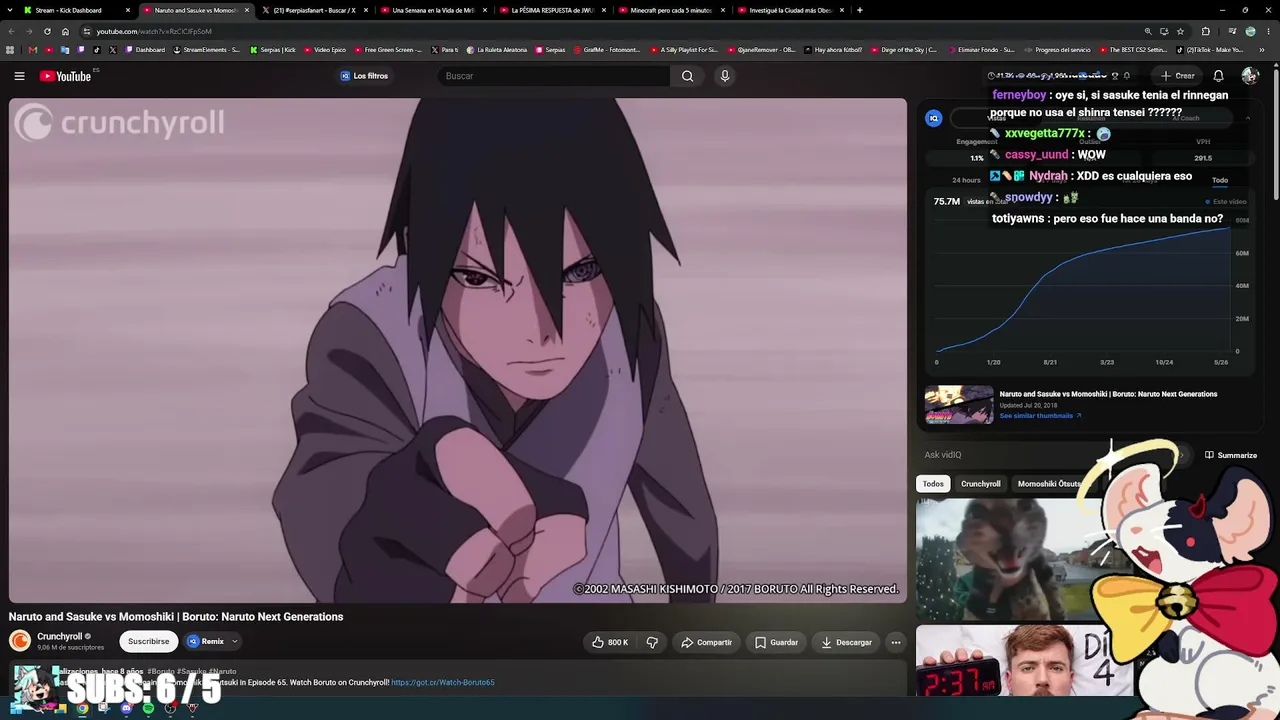
Task: Save the video with Guardar
Action: [x=776, y=642]
